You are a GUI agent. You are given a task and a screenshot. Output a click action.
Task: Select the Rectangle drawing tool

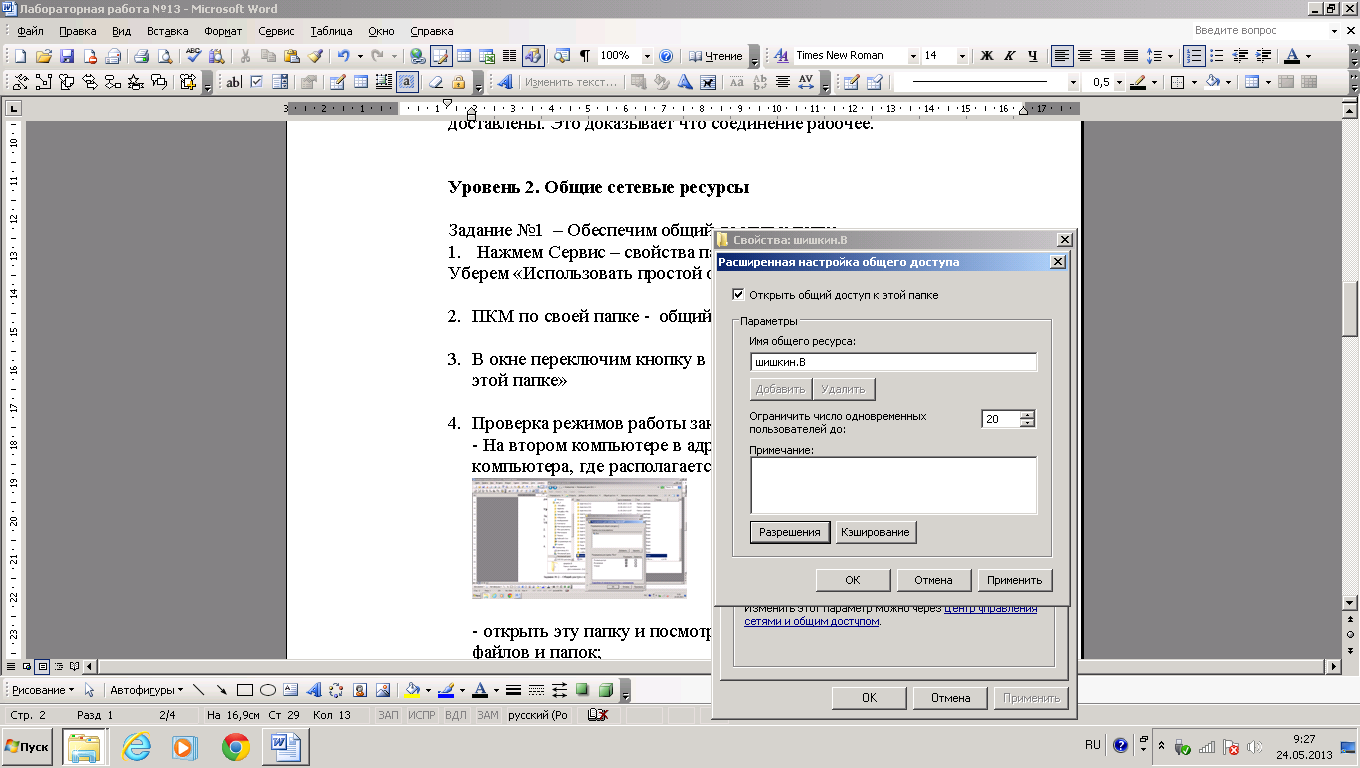(244, 690)
